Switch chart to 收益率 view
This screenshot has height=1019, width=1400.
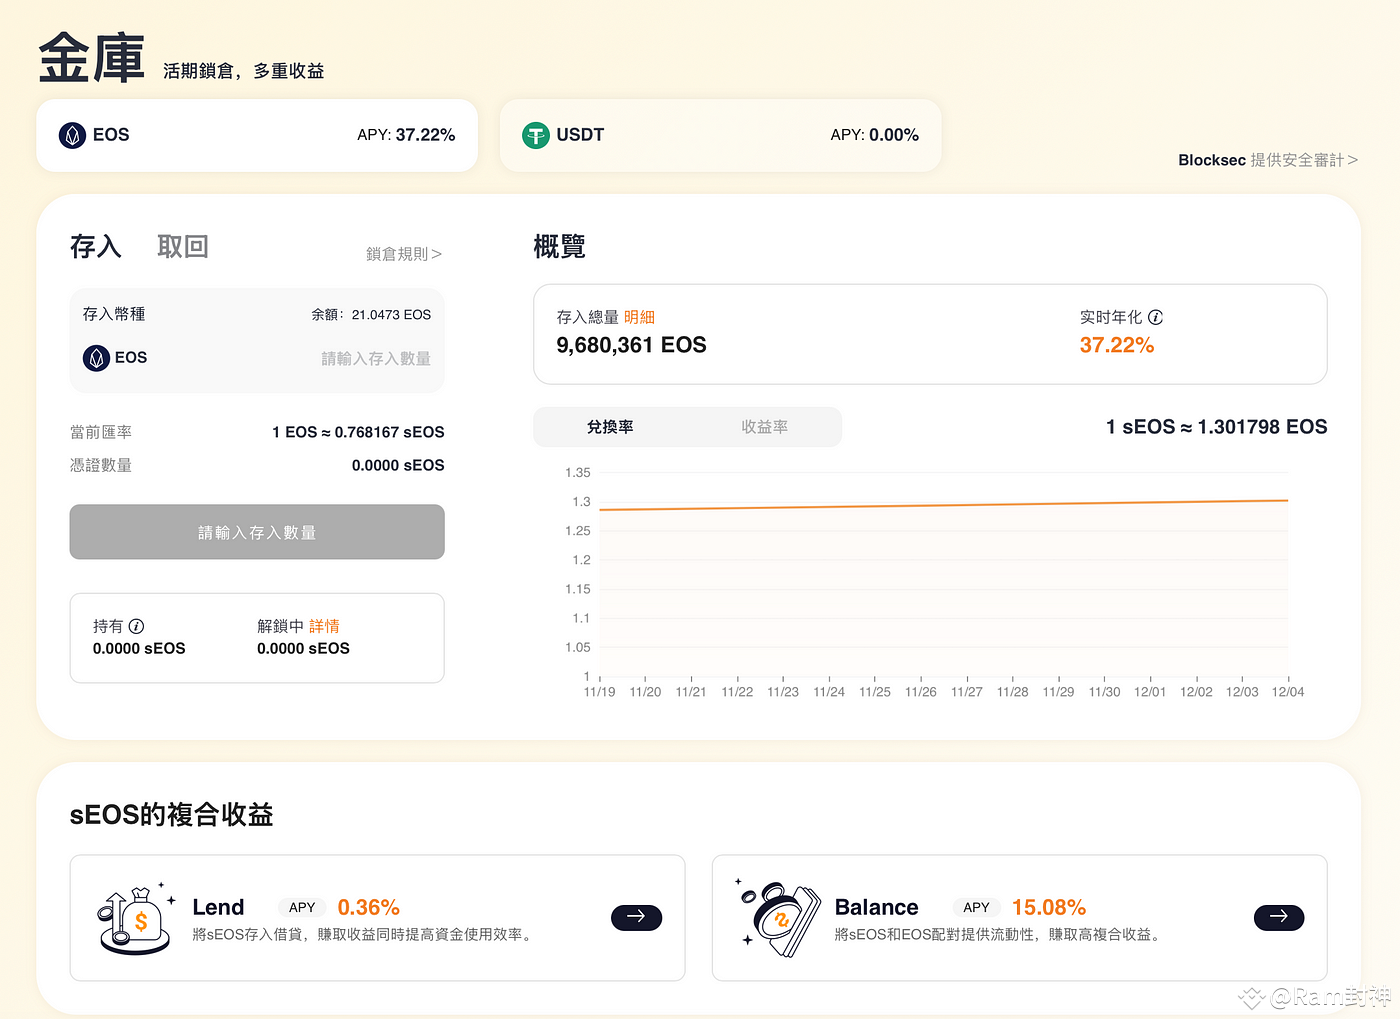764,427
